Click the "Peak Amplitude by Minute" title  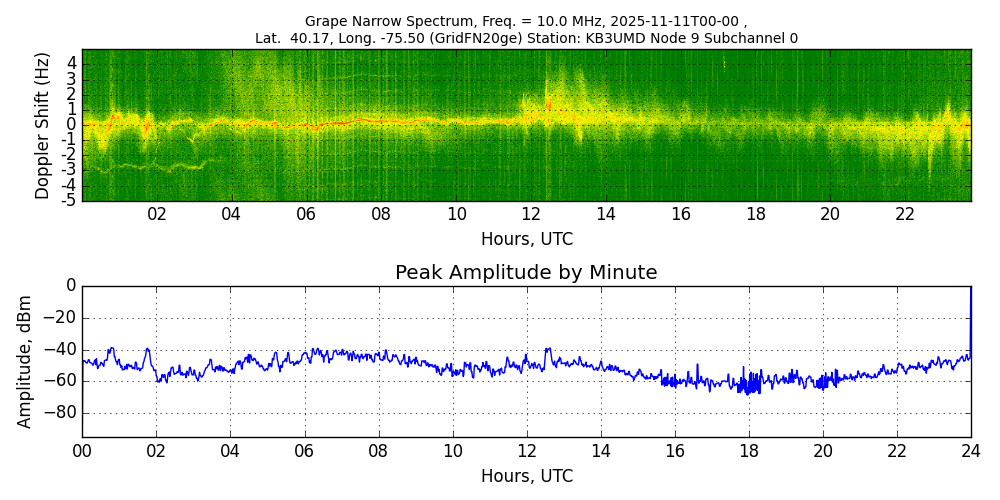click(x=526, y=273)
